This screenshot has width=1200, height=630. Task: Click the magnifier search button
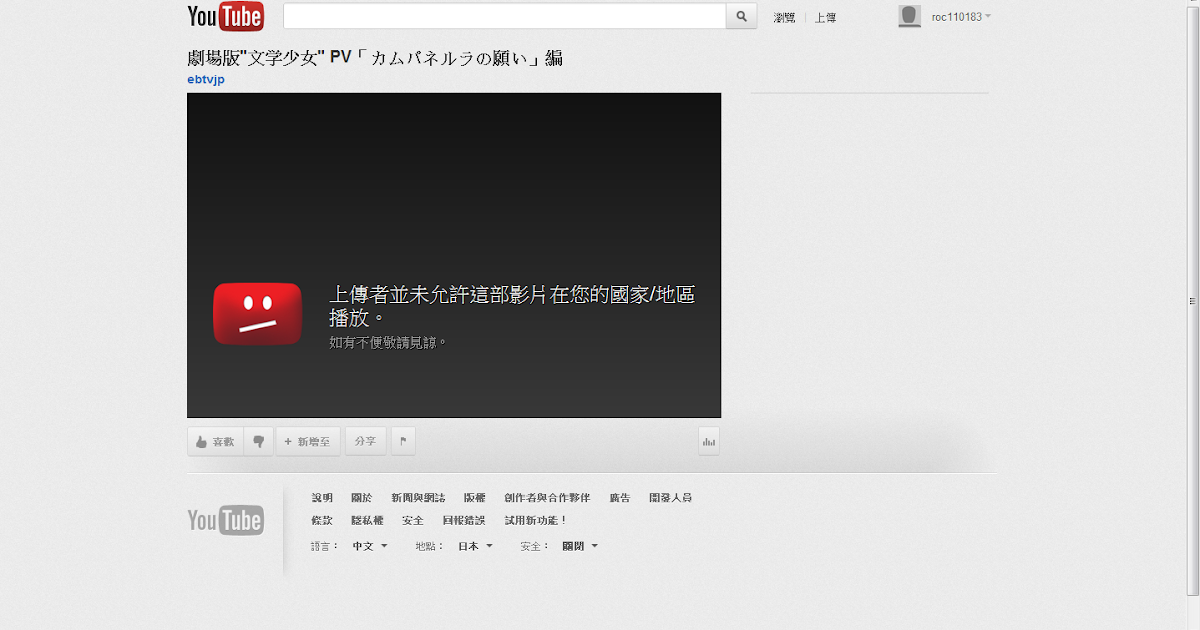point(741,16)
